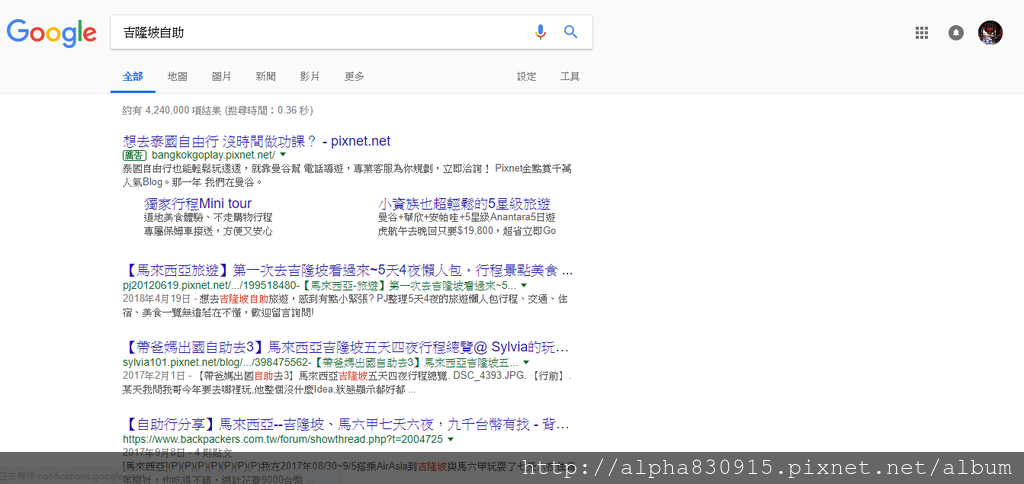Click the date text 2018年4月19日
Viewport: 1024px width, 484px height.
click(x=154, y=298)
